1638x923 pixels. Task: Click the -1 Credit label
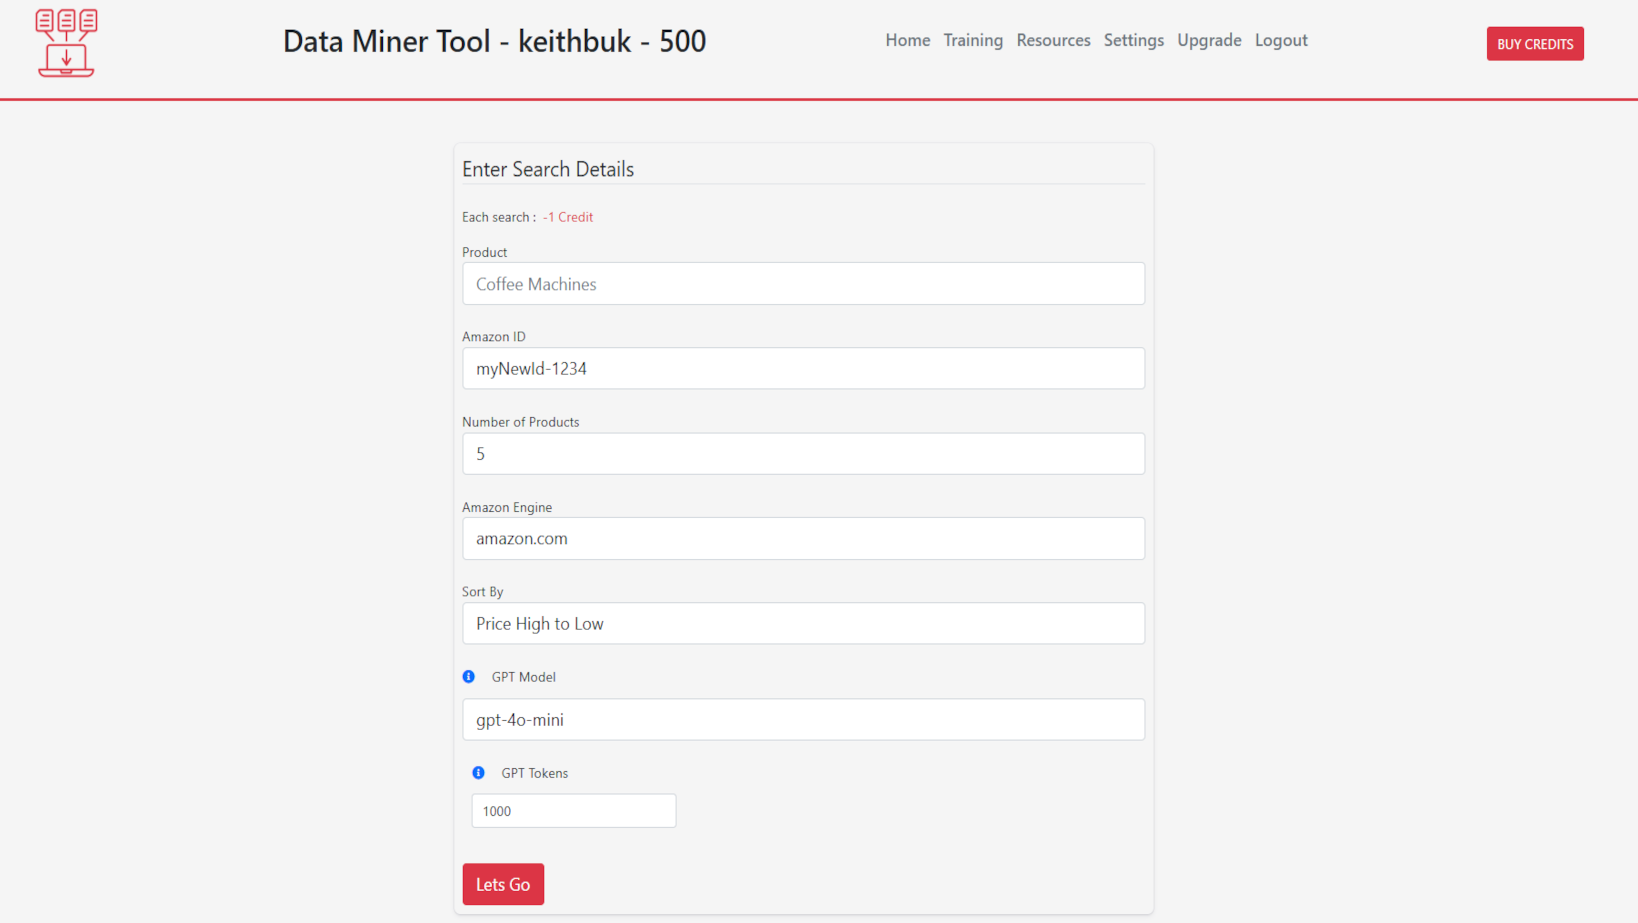point(567,216)
